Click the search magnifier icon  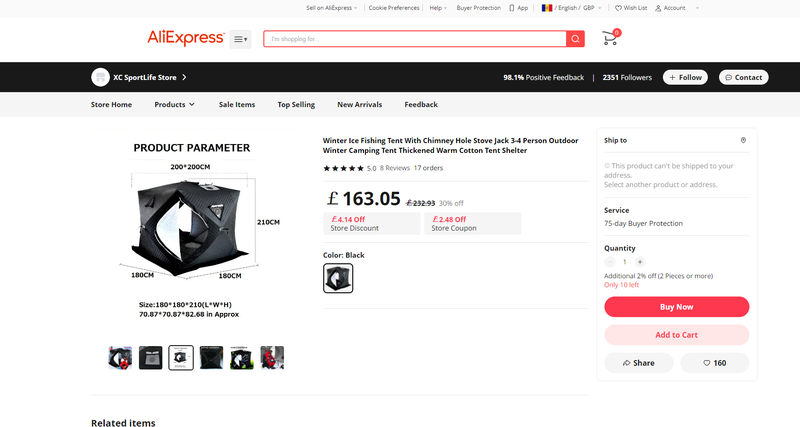tap(575, 39)
